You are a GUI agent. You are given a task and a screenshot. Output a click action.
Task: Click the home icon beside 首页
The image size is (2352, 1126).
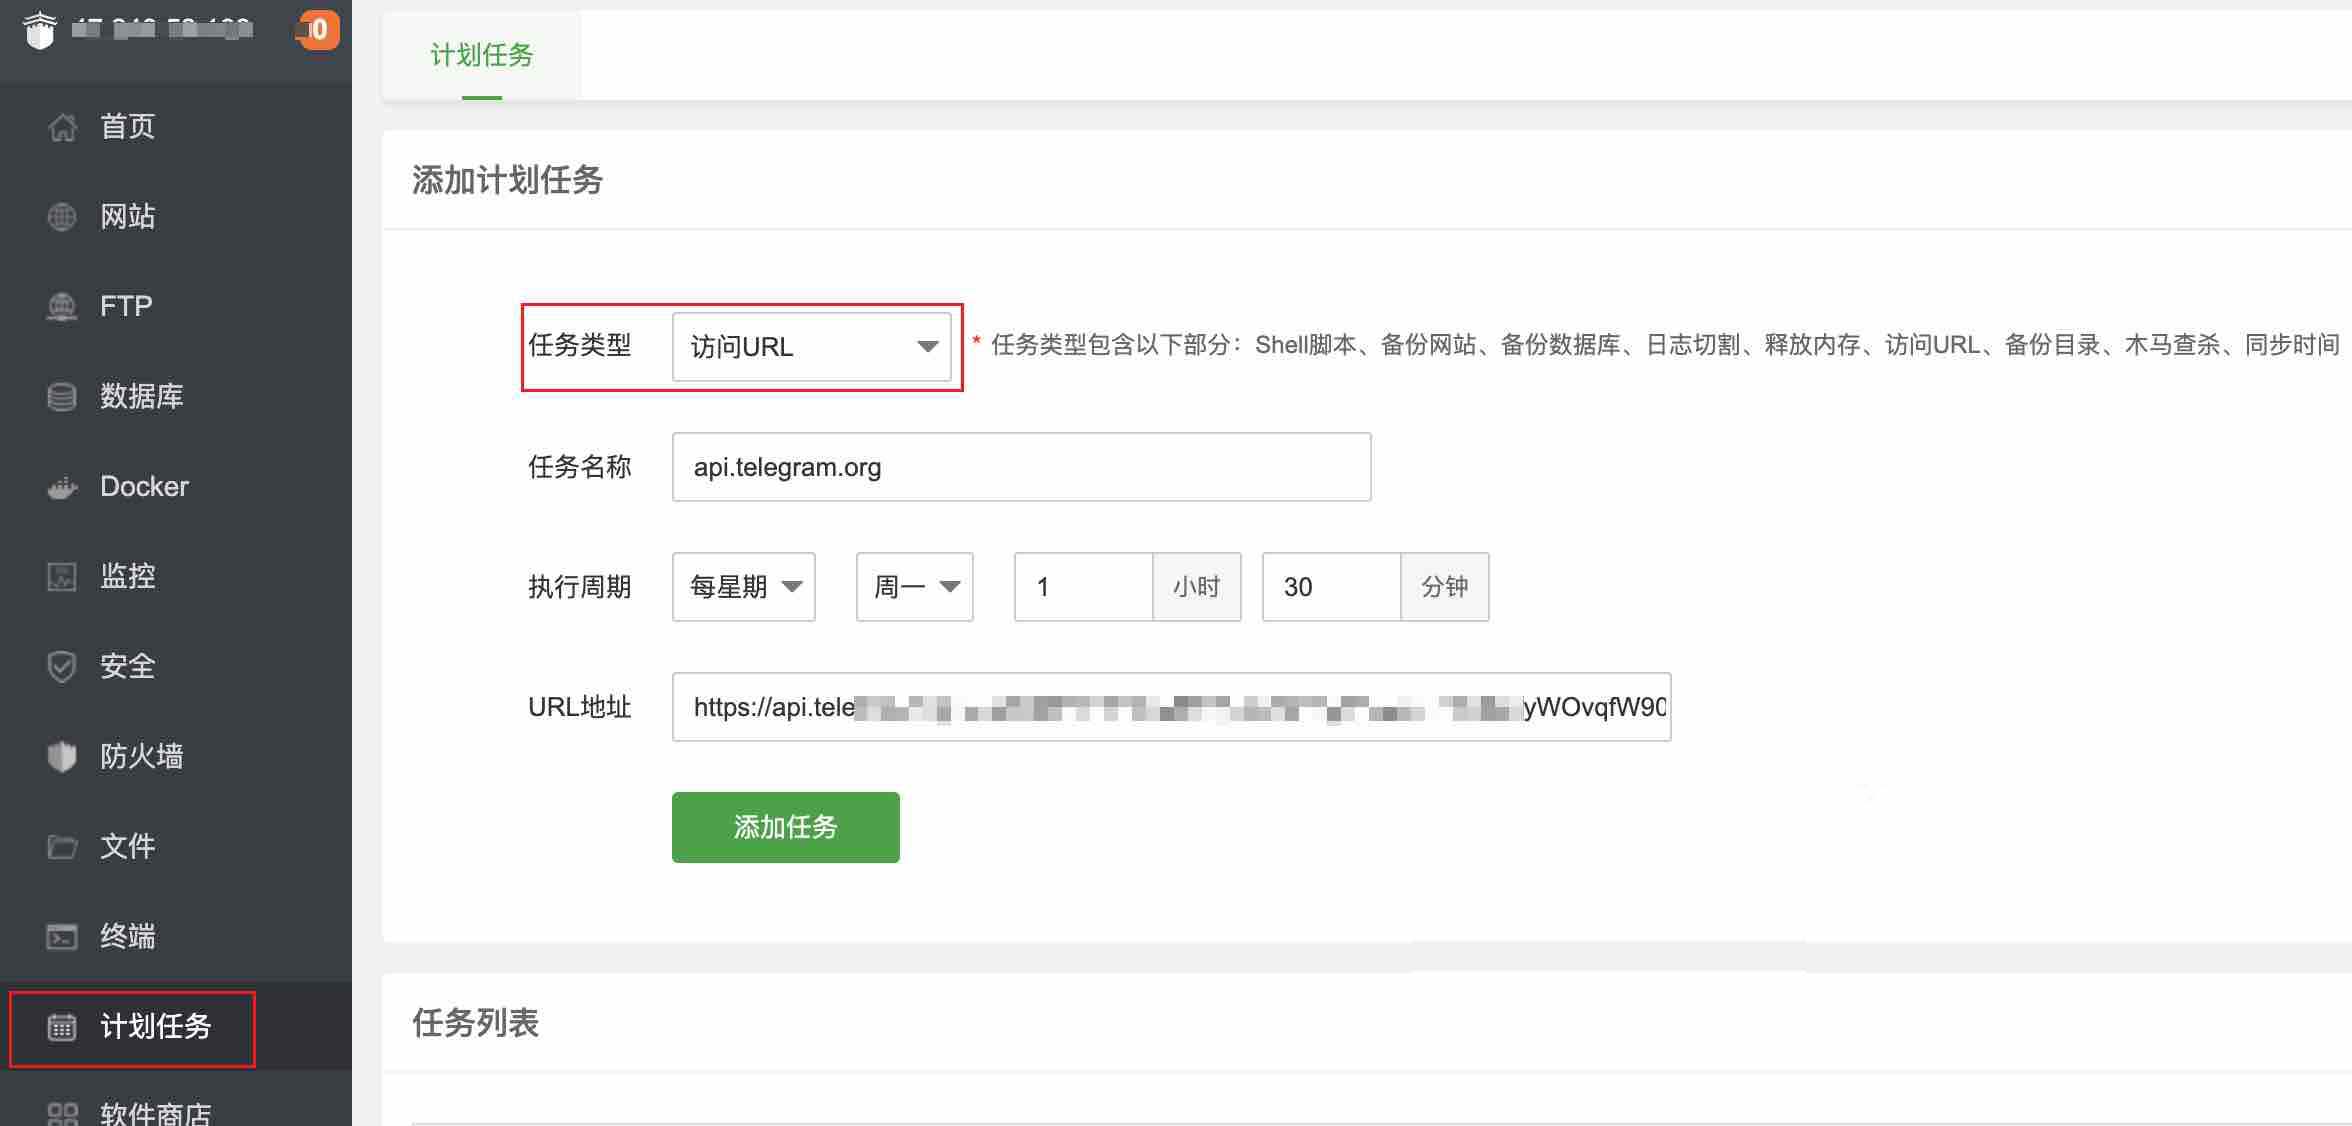(62, 127)
